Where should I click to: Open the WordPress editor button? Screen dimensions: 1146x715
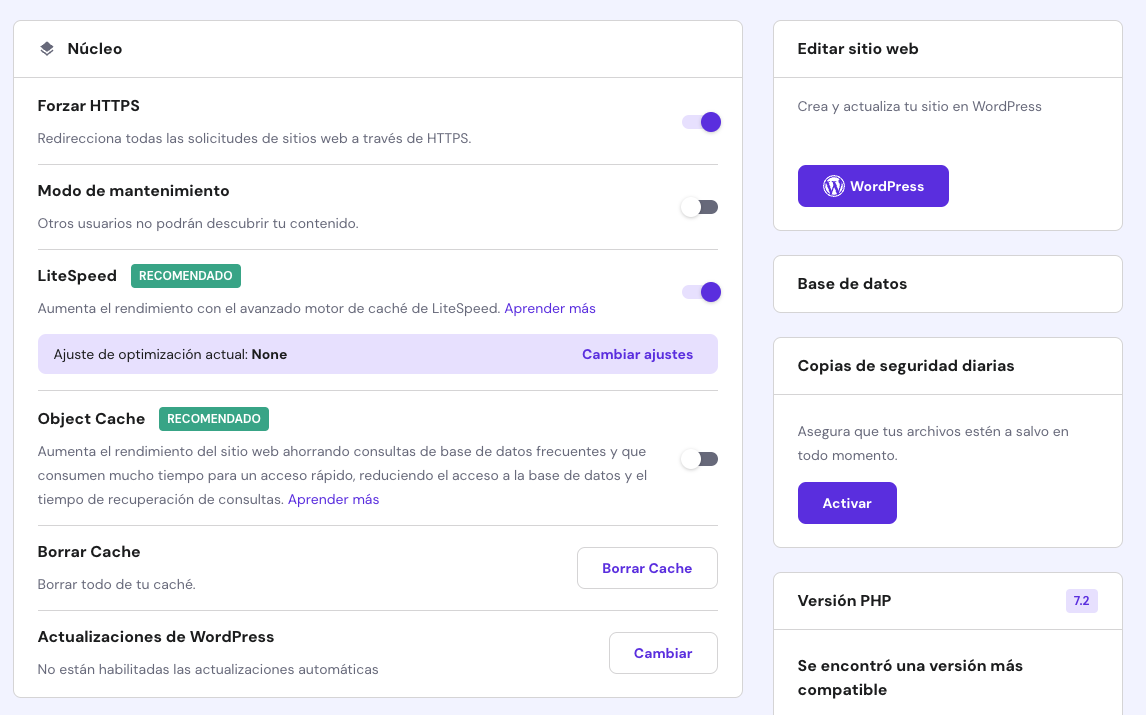point(873,186)
